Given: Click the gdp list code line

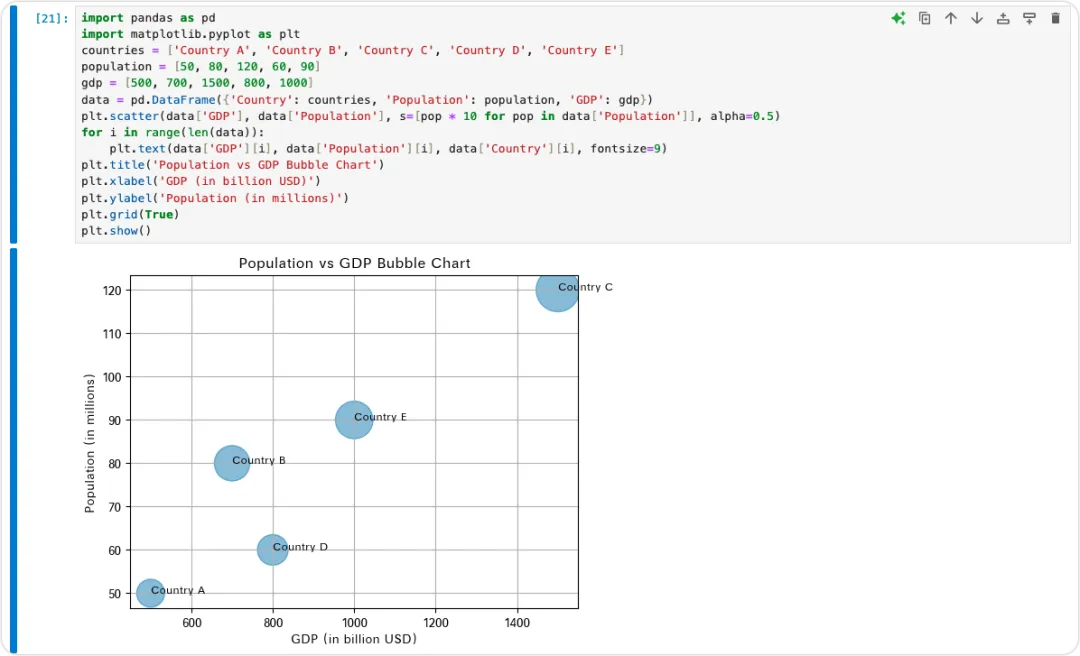Looking at the screenshot, I should coord(197,83).
